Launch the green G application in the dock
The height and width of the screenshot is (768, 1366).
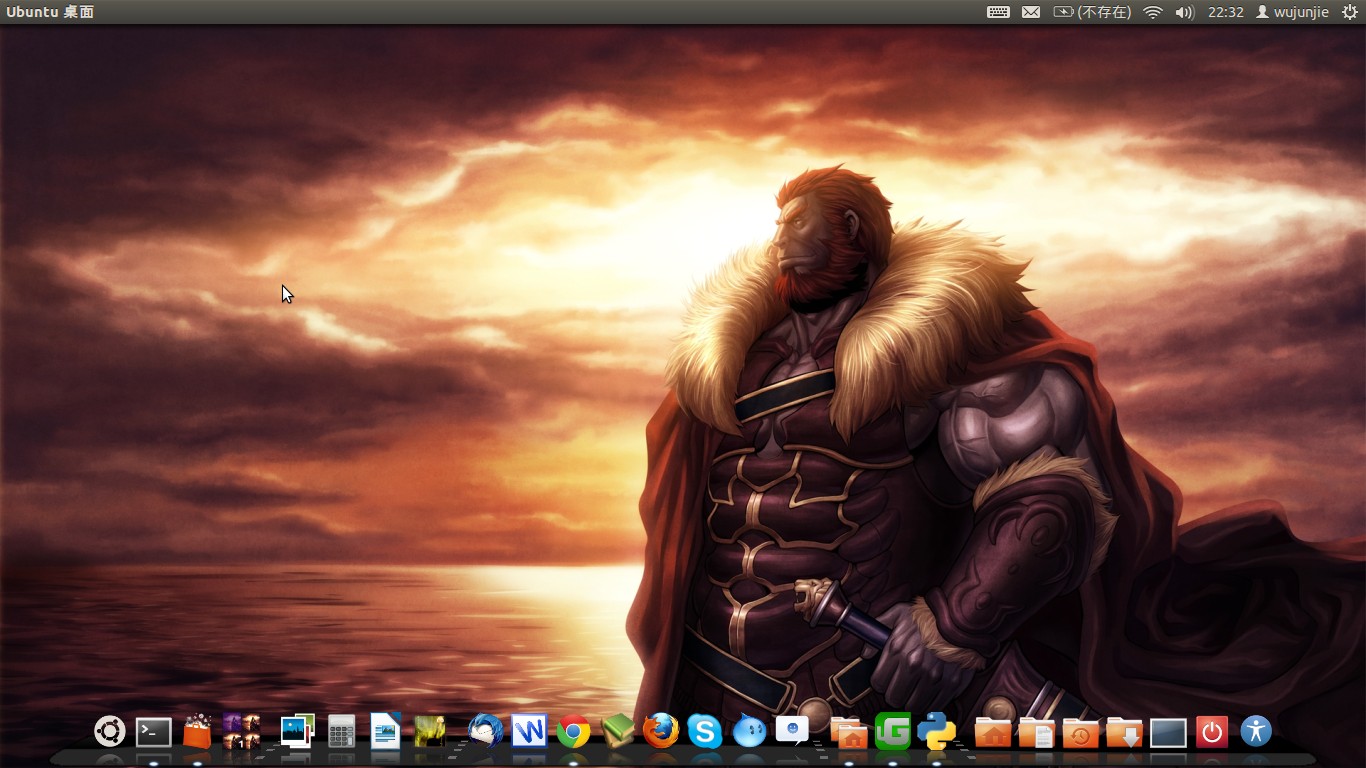click(893, 732)
